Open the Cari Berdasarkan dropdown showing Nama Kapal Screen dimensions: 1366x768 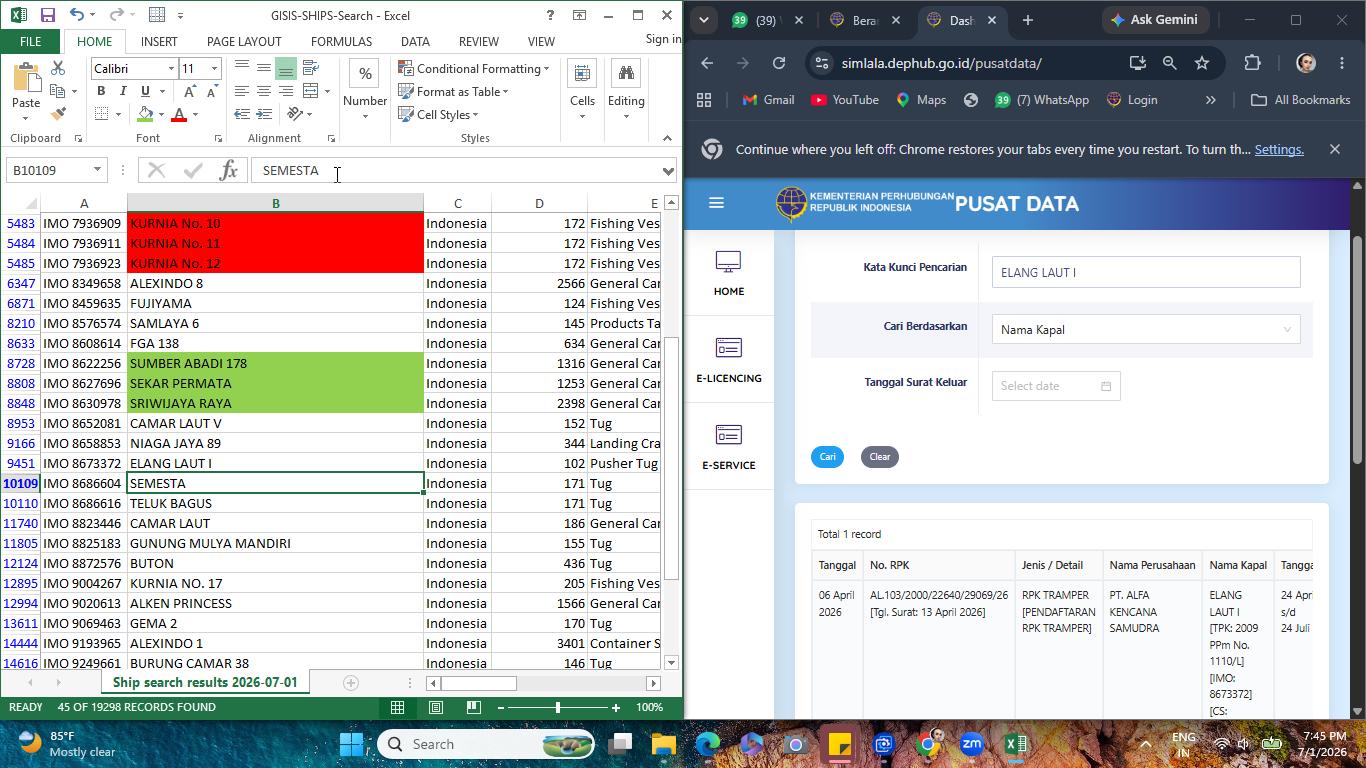1146,329
